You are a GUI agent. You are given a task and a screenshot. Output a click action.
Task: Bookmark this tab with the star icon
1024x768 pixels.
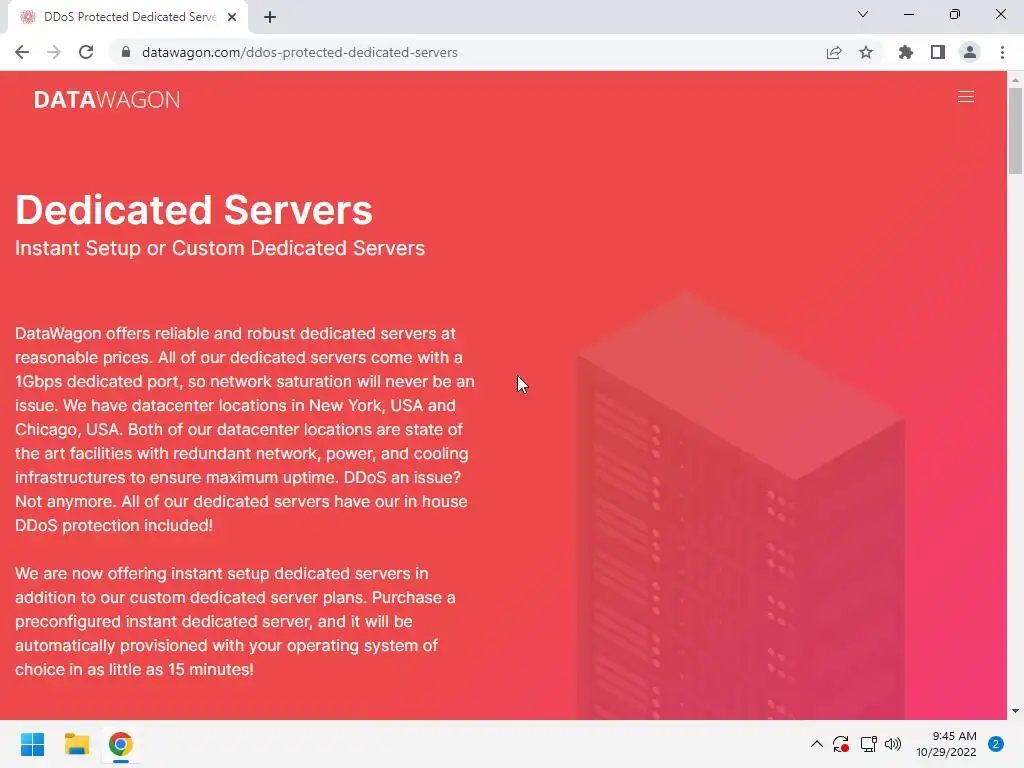click(x=866, y=52)
